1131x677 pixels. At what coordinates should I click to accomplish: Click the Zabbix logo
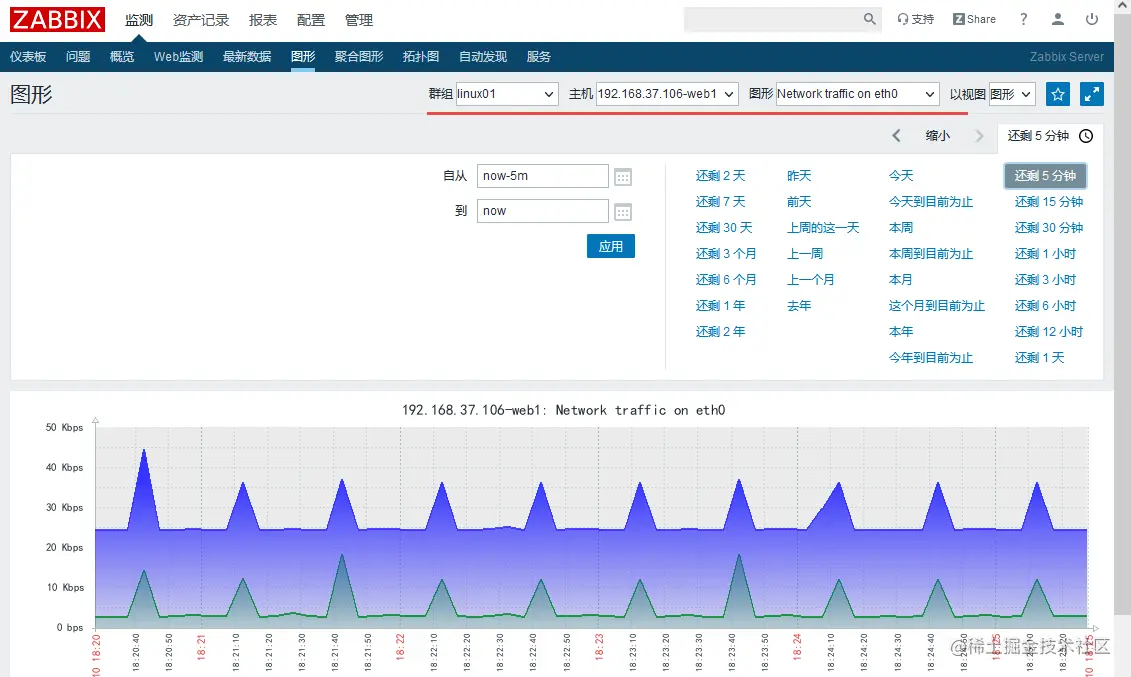pos(57,19)
